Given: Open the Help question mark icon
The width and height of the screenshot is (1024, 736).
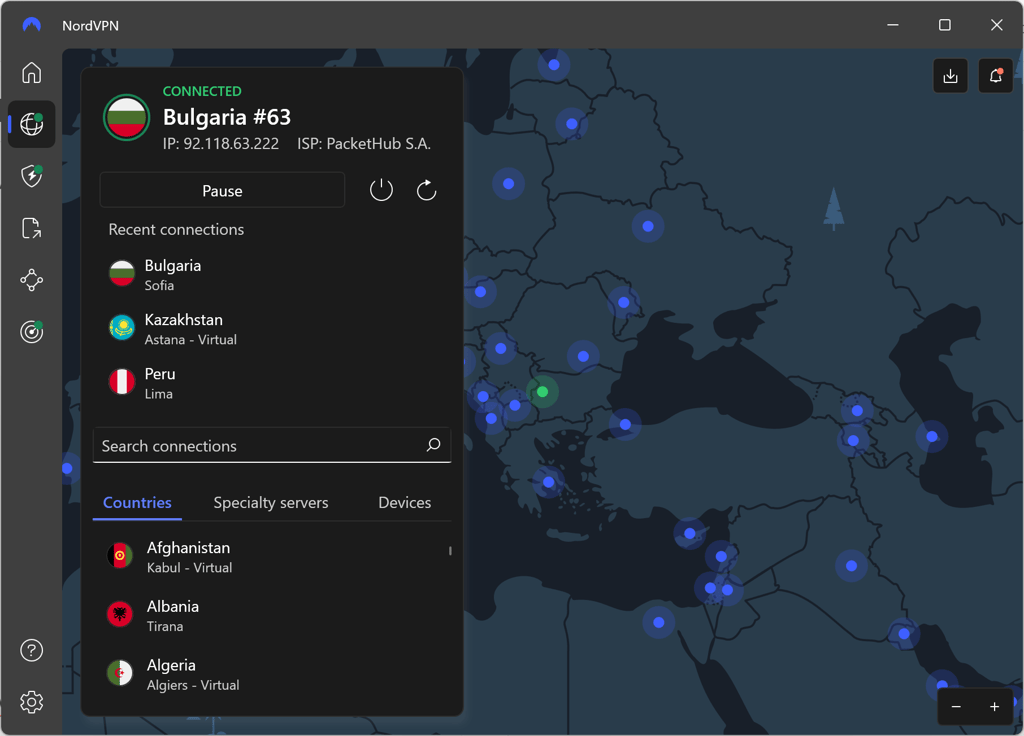Looking at the screenshot, I should (31, 650).
